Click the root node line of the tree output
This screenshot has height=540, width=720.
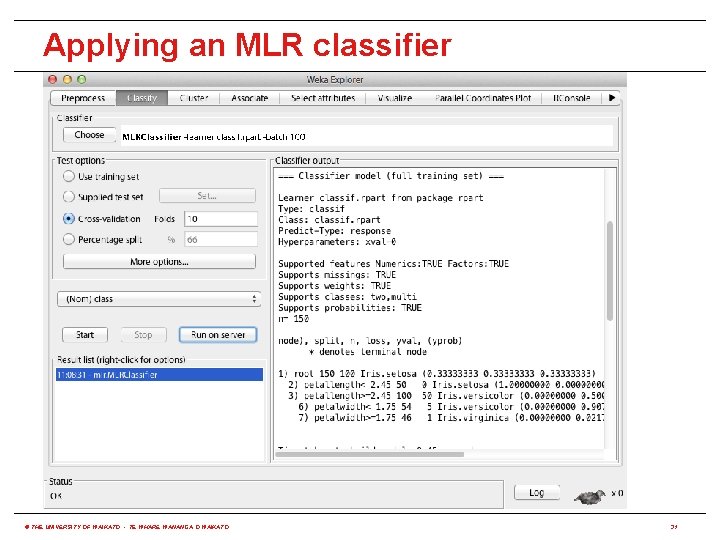click(437, 373)
